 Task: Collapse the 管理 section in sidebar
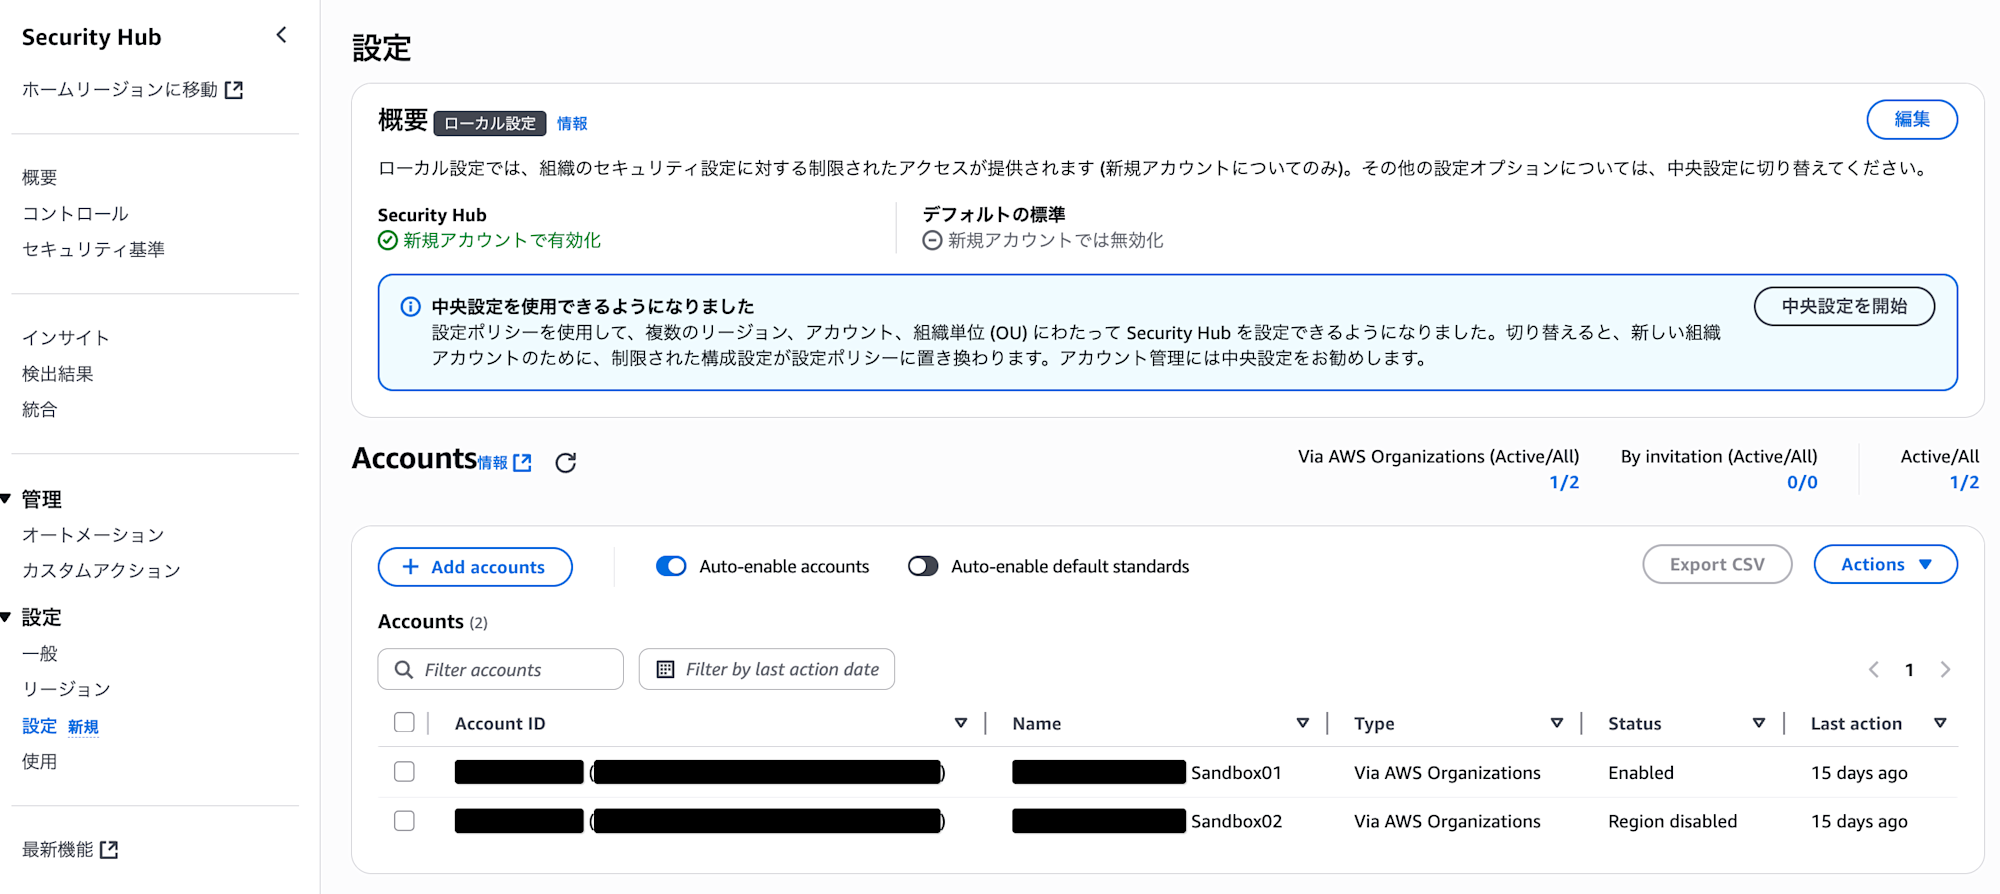[x=6, y=499]
